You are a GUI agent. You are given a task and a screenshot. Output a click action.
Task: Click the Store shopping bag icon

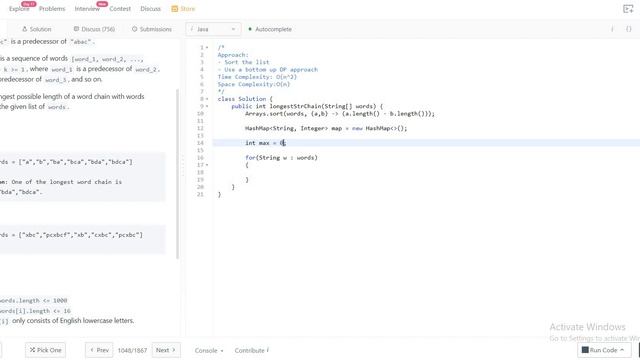pos(175,9)
